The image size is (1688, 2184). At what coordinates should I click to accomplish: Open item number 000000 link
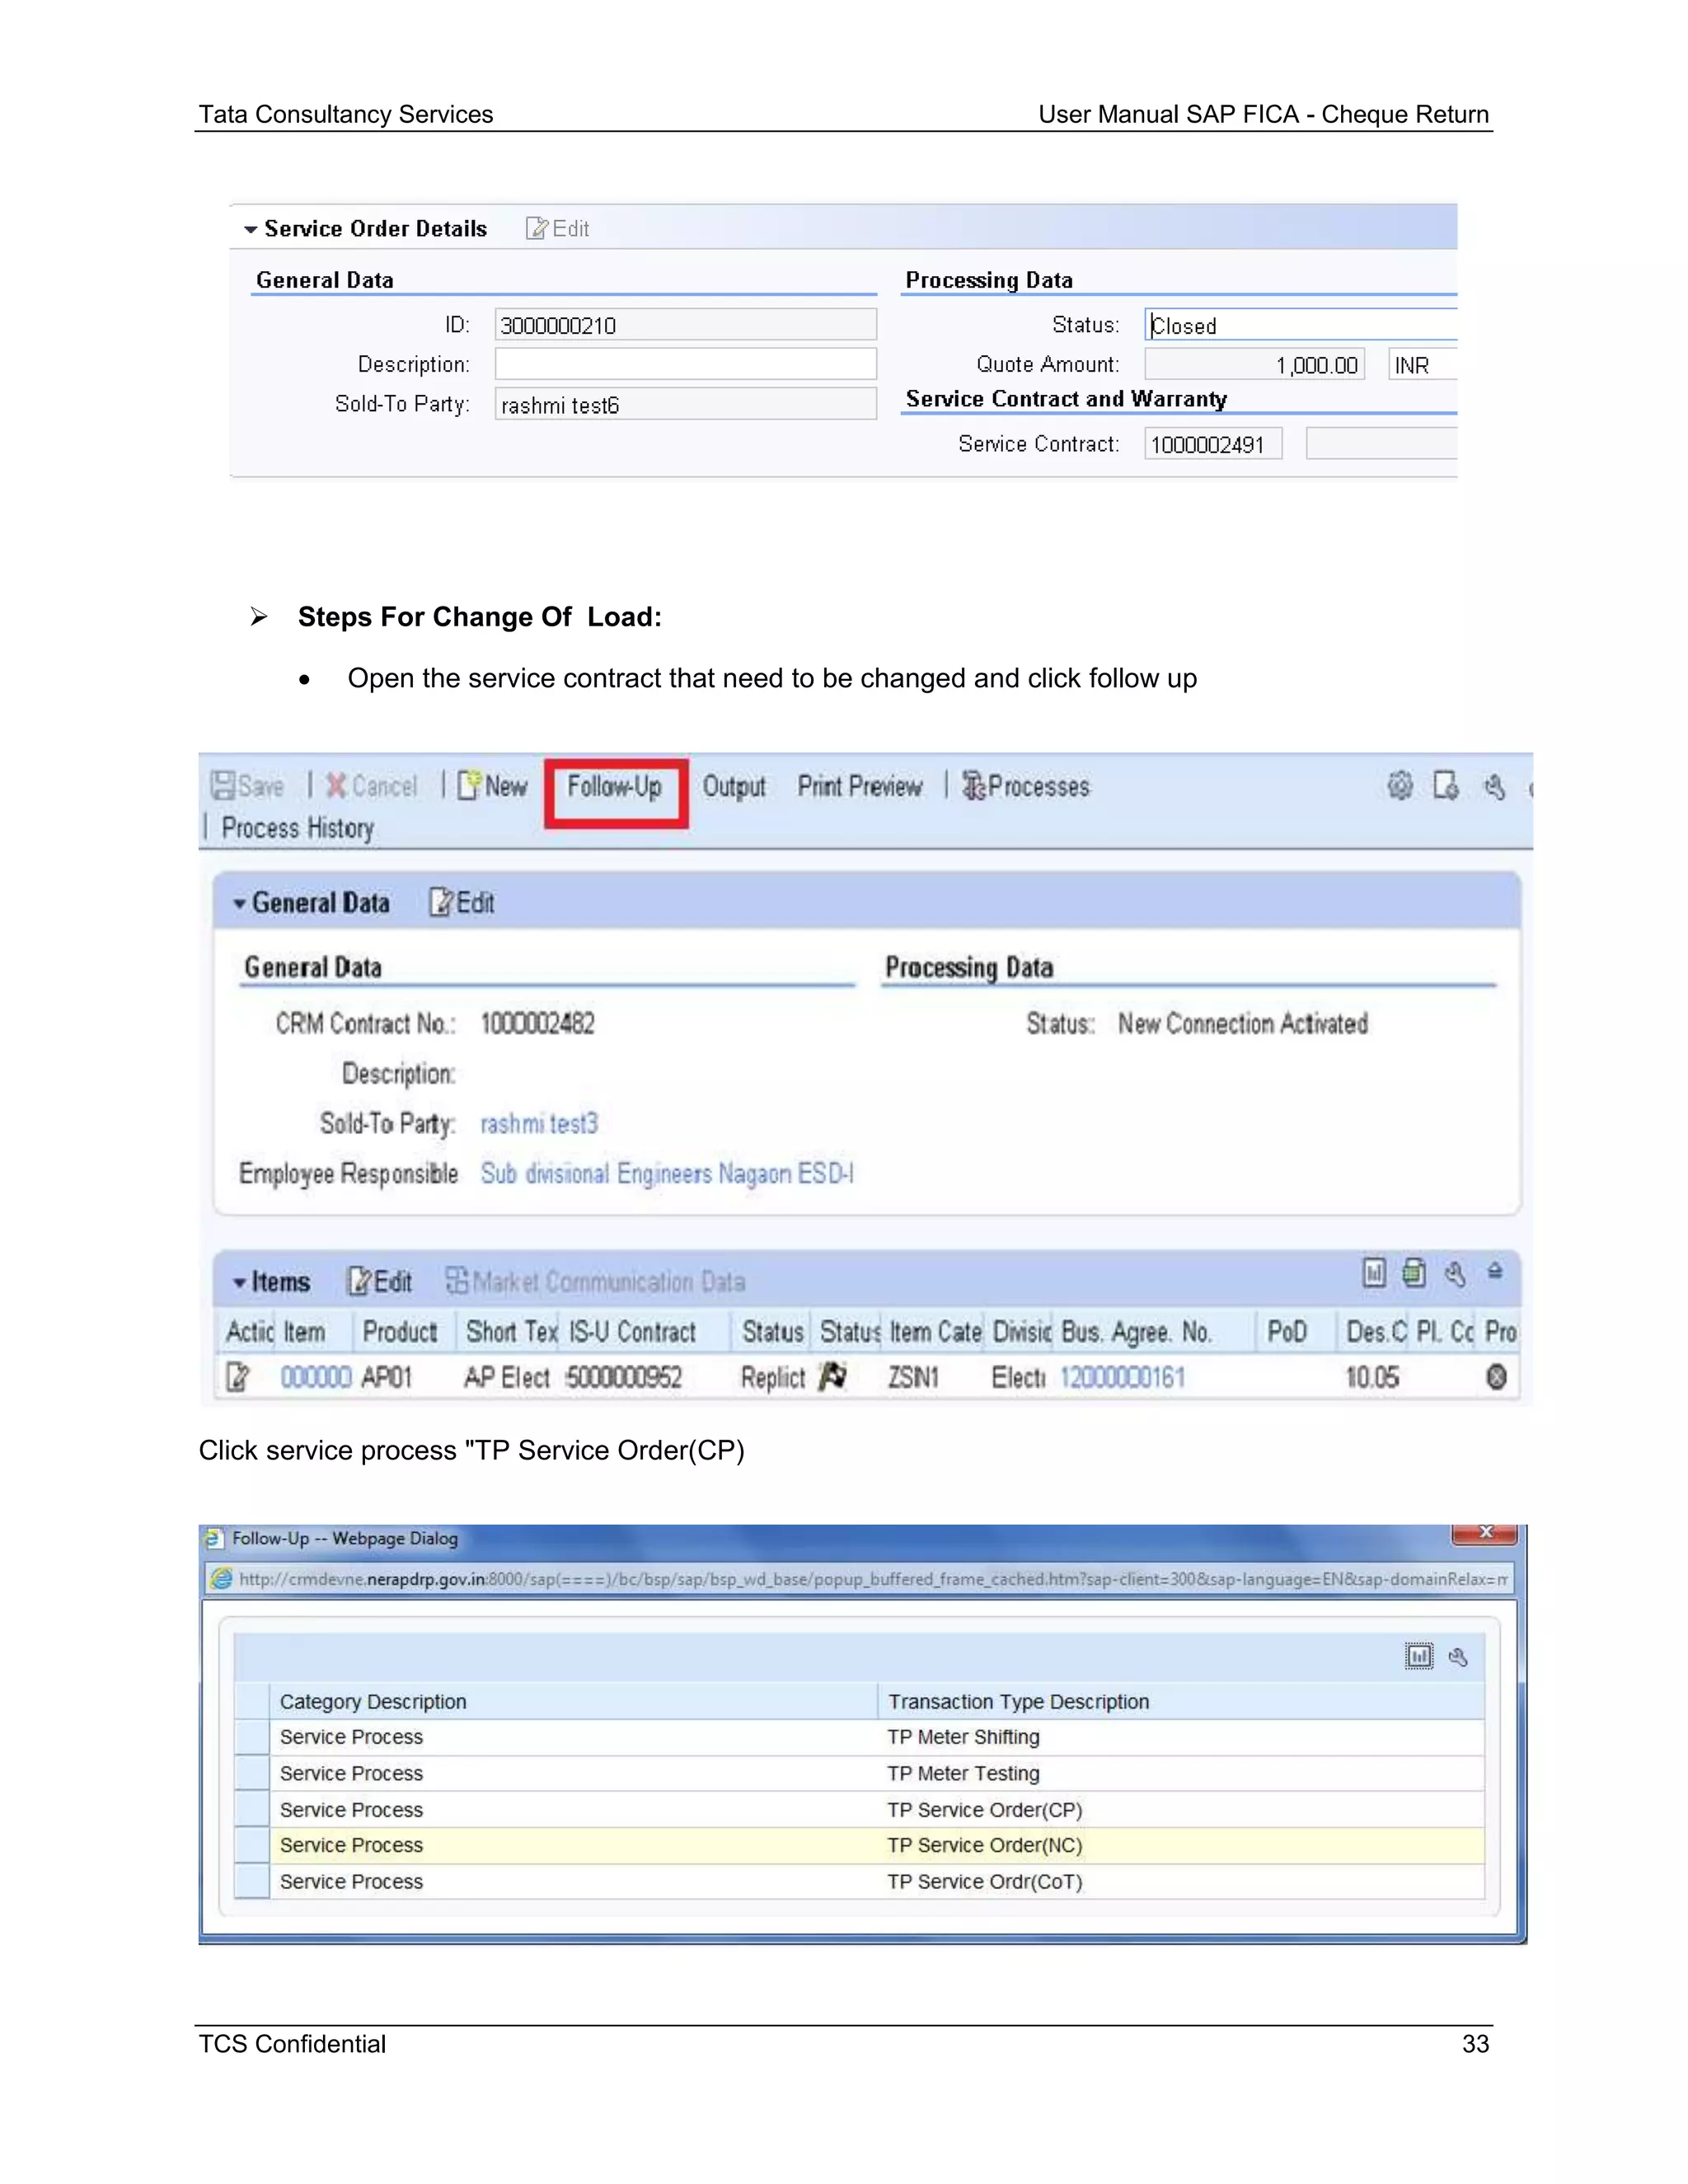pyautogui.click(x=315, y=1378)
